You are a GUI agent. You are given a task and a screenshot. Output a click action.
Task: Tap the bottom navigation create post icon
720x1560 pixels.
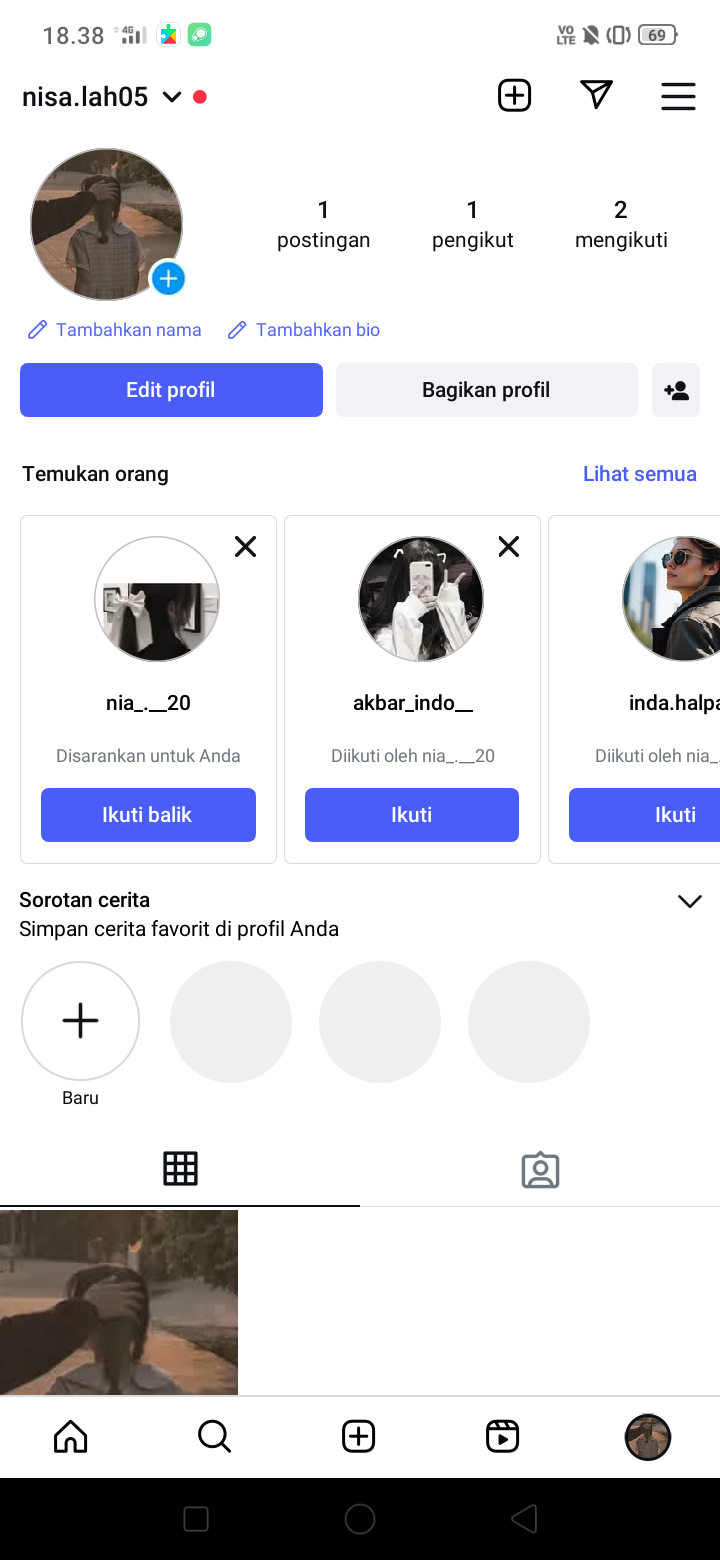point(358,1437)
